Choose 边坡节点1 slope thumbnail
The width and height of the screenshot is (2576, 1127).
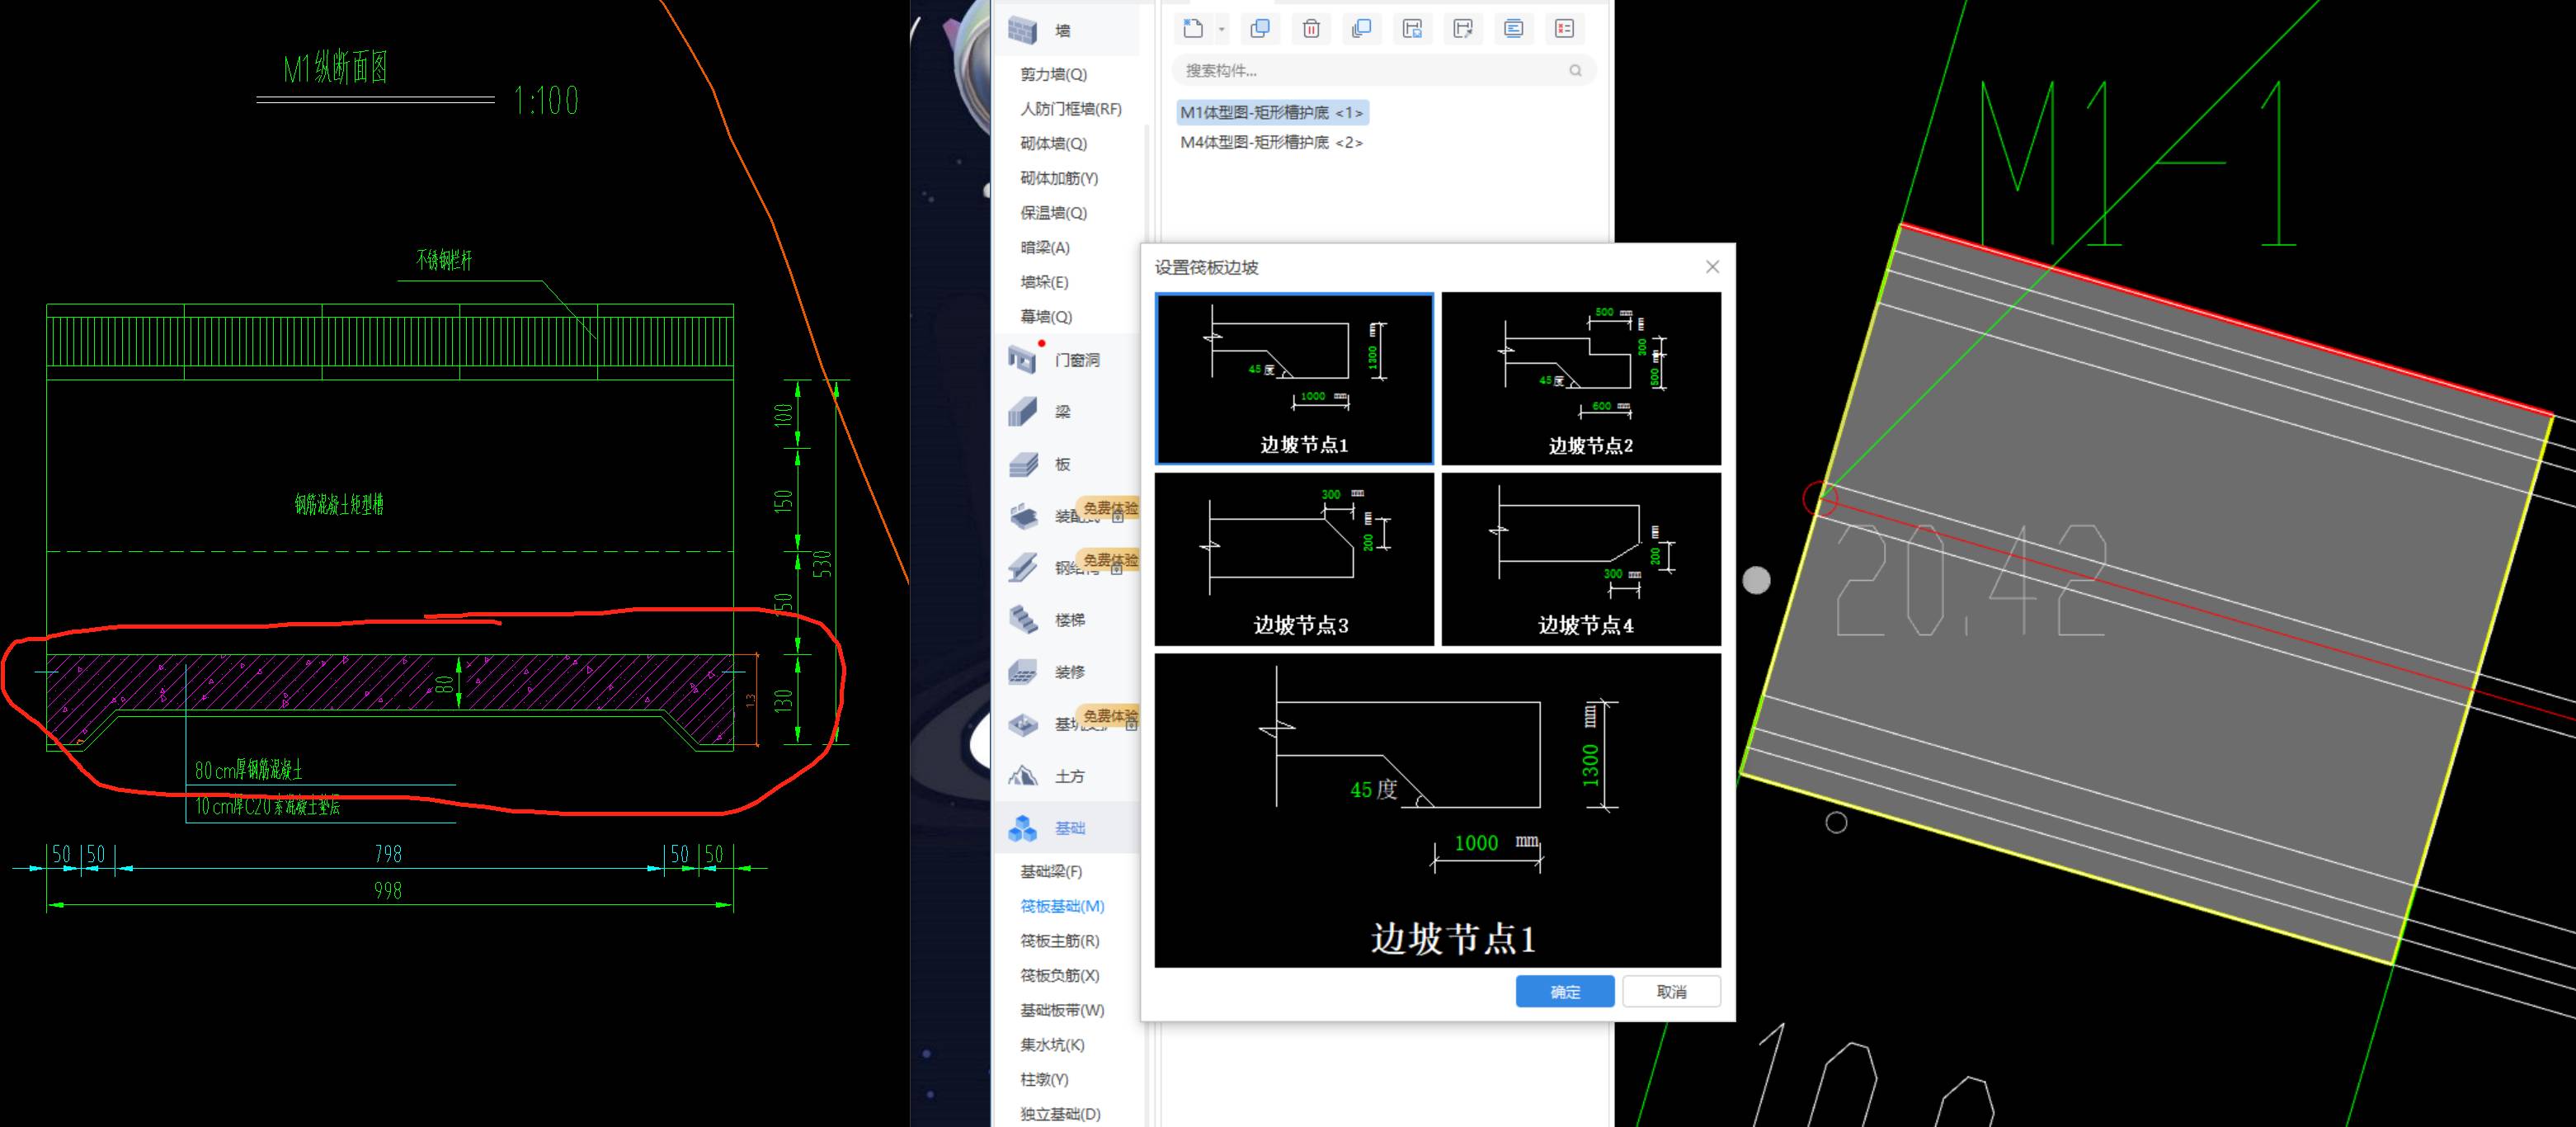point(1294,379)
